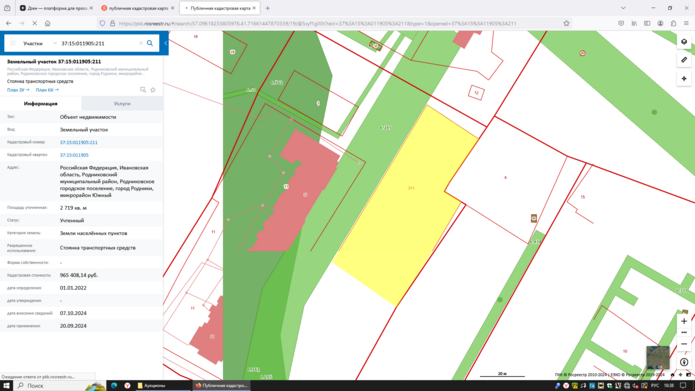695x391 pixels.
Task: Clear the cadastral number search field
Action: [141, 43]
